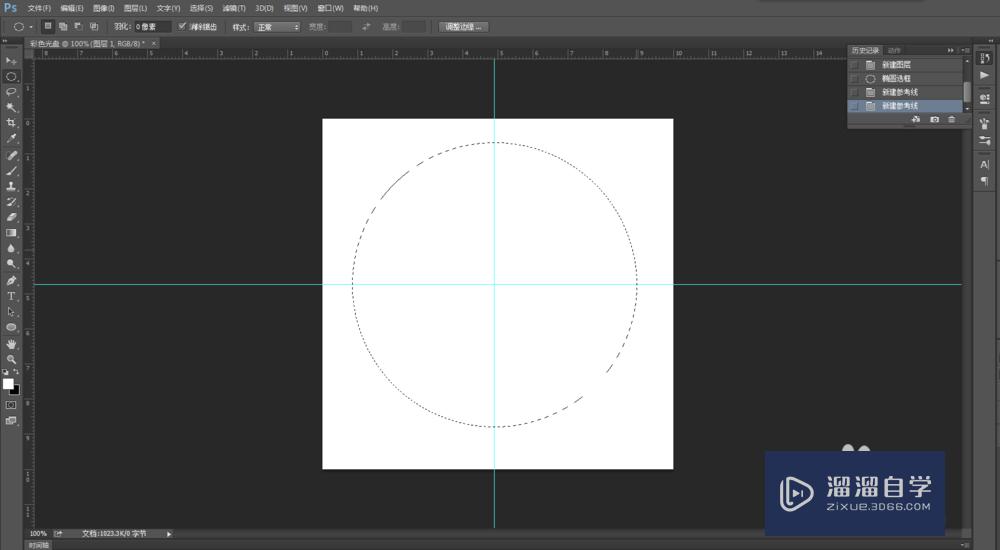Choose the Hand tool
Viewport: 1000px width, 550px height.
[12, 343]
